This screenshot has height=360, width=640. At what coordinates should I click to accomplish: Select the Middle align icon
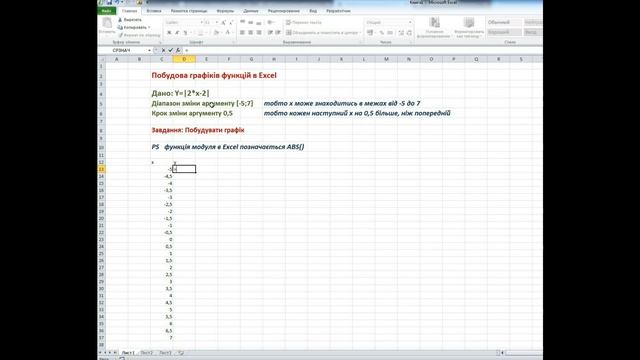251,22
